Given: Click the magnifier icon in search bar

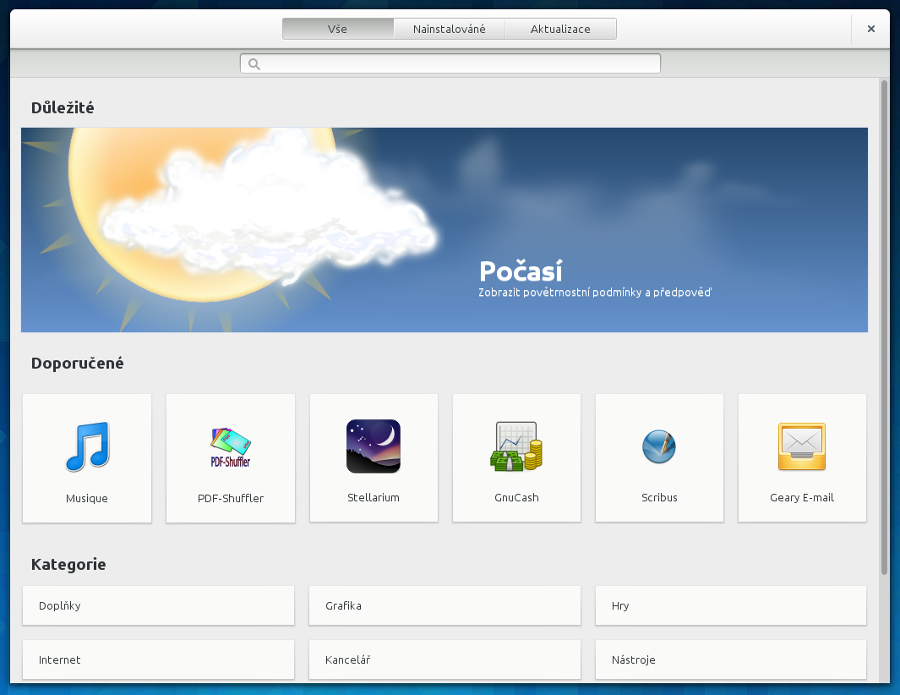Looking at the screenshot, I should click(254, 64).
